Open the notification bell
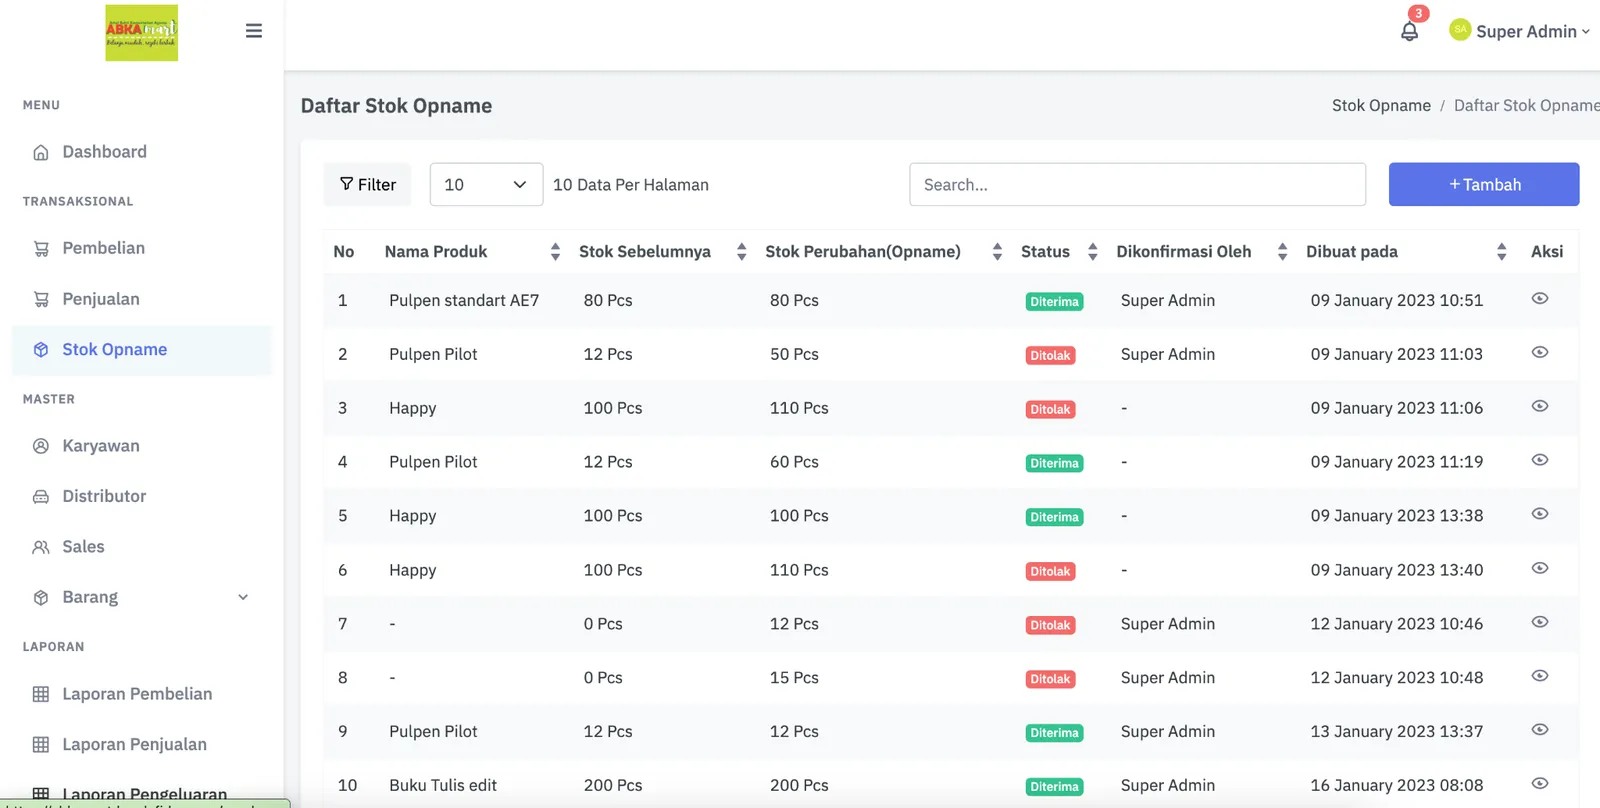 1409,31
